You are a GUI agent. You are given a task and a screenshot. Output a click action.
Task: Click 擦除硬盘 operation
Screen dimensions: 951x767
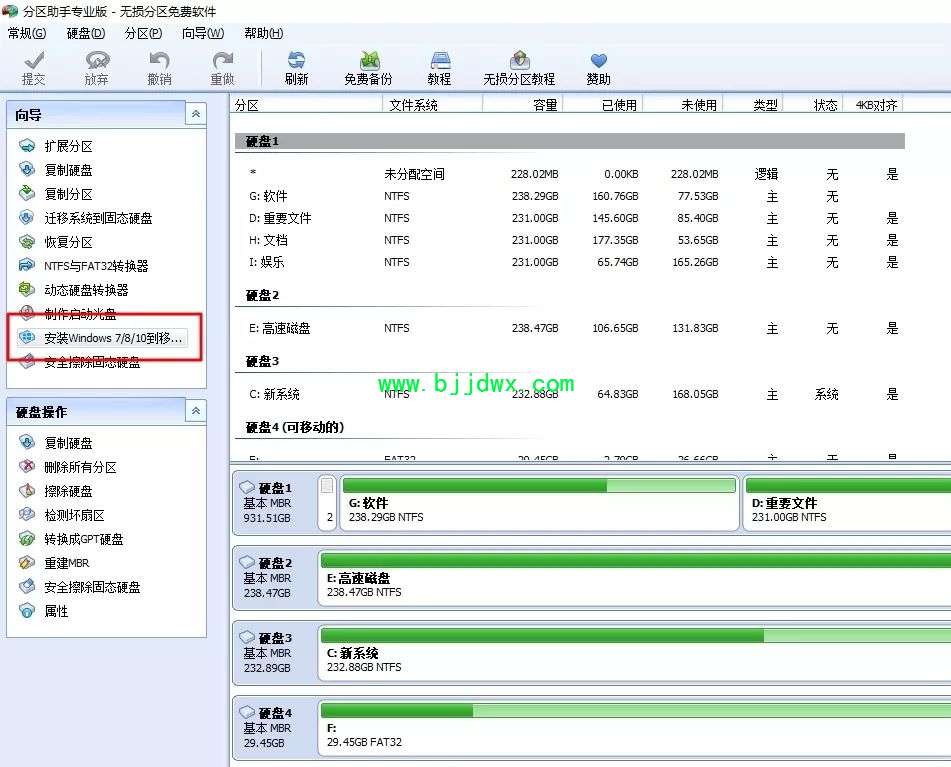point(56,491)
